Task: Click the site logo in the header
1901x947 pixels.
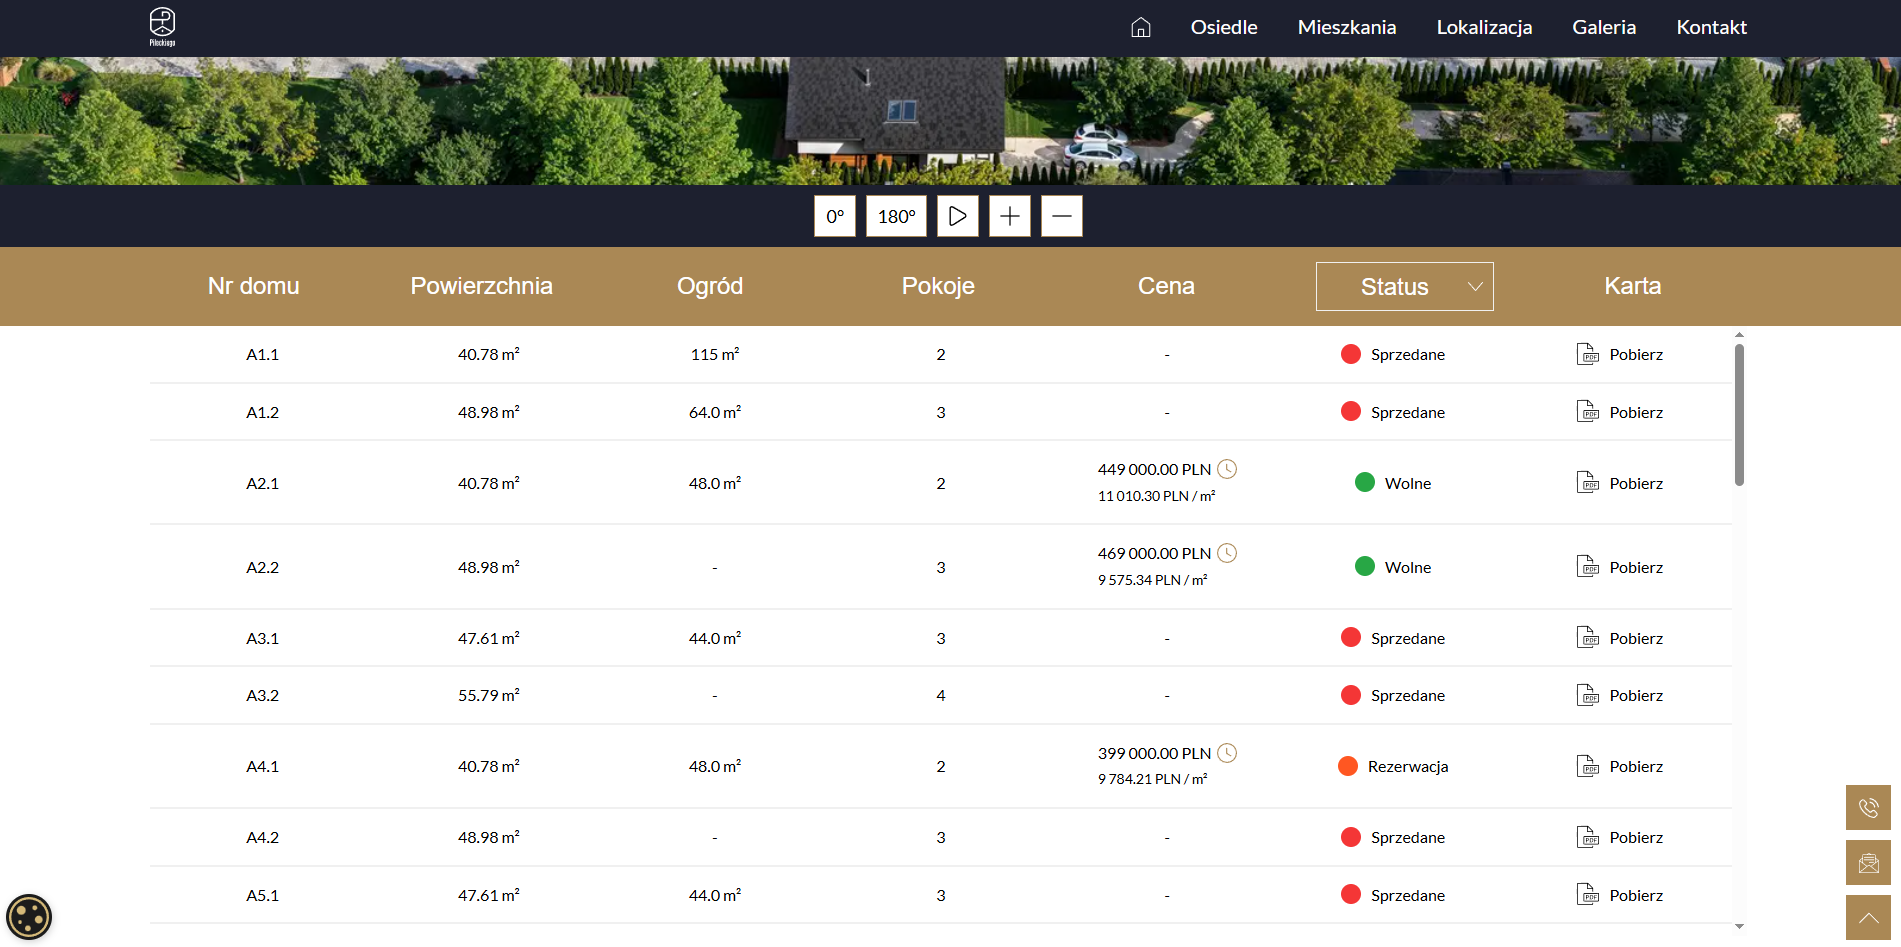Action: pyautogui.click(x=162, y=27)
